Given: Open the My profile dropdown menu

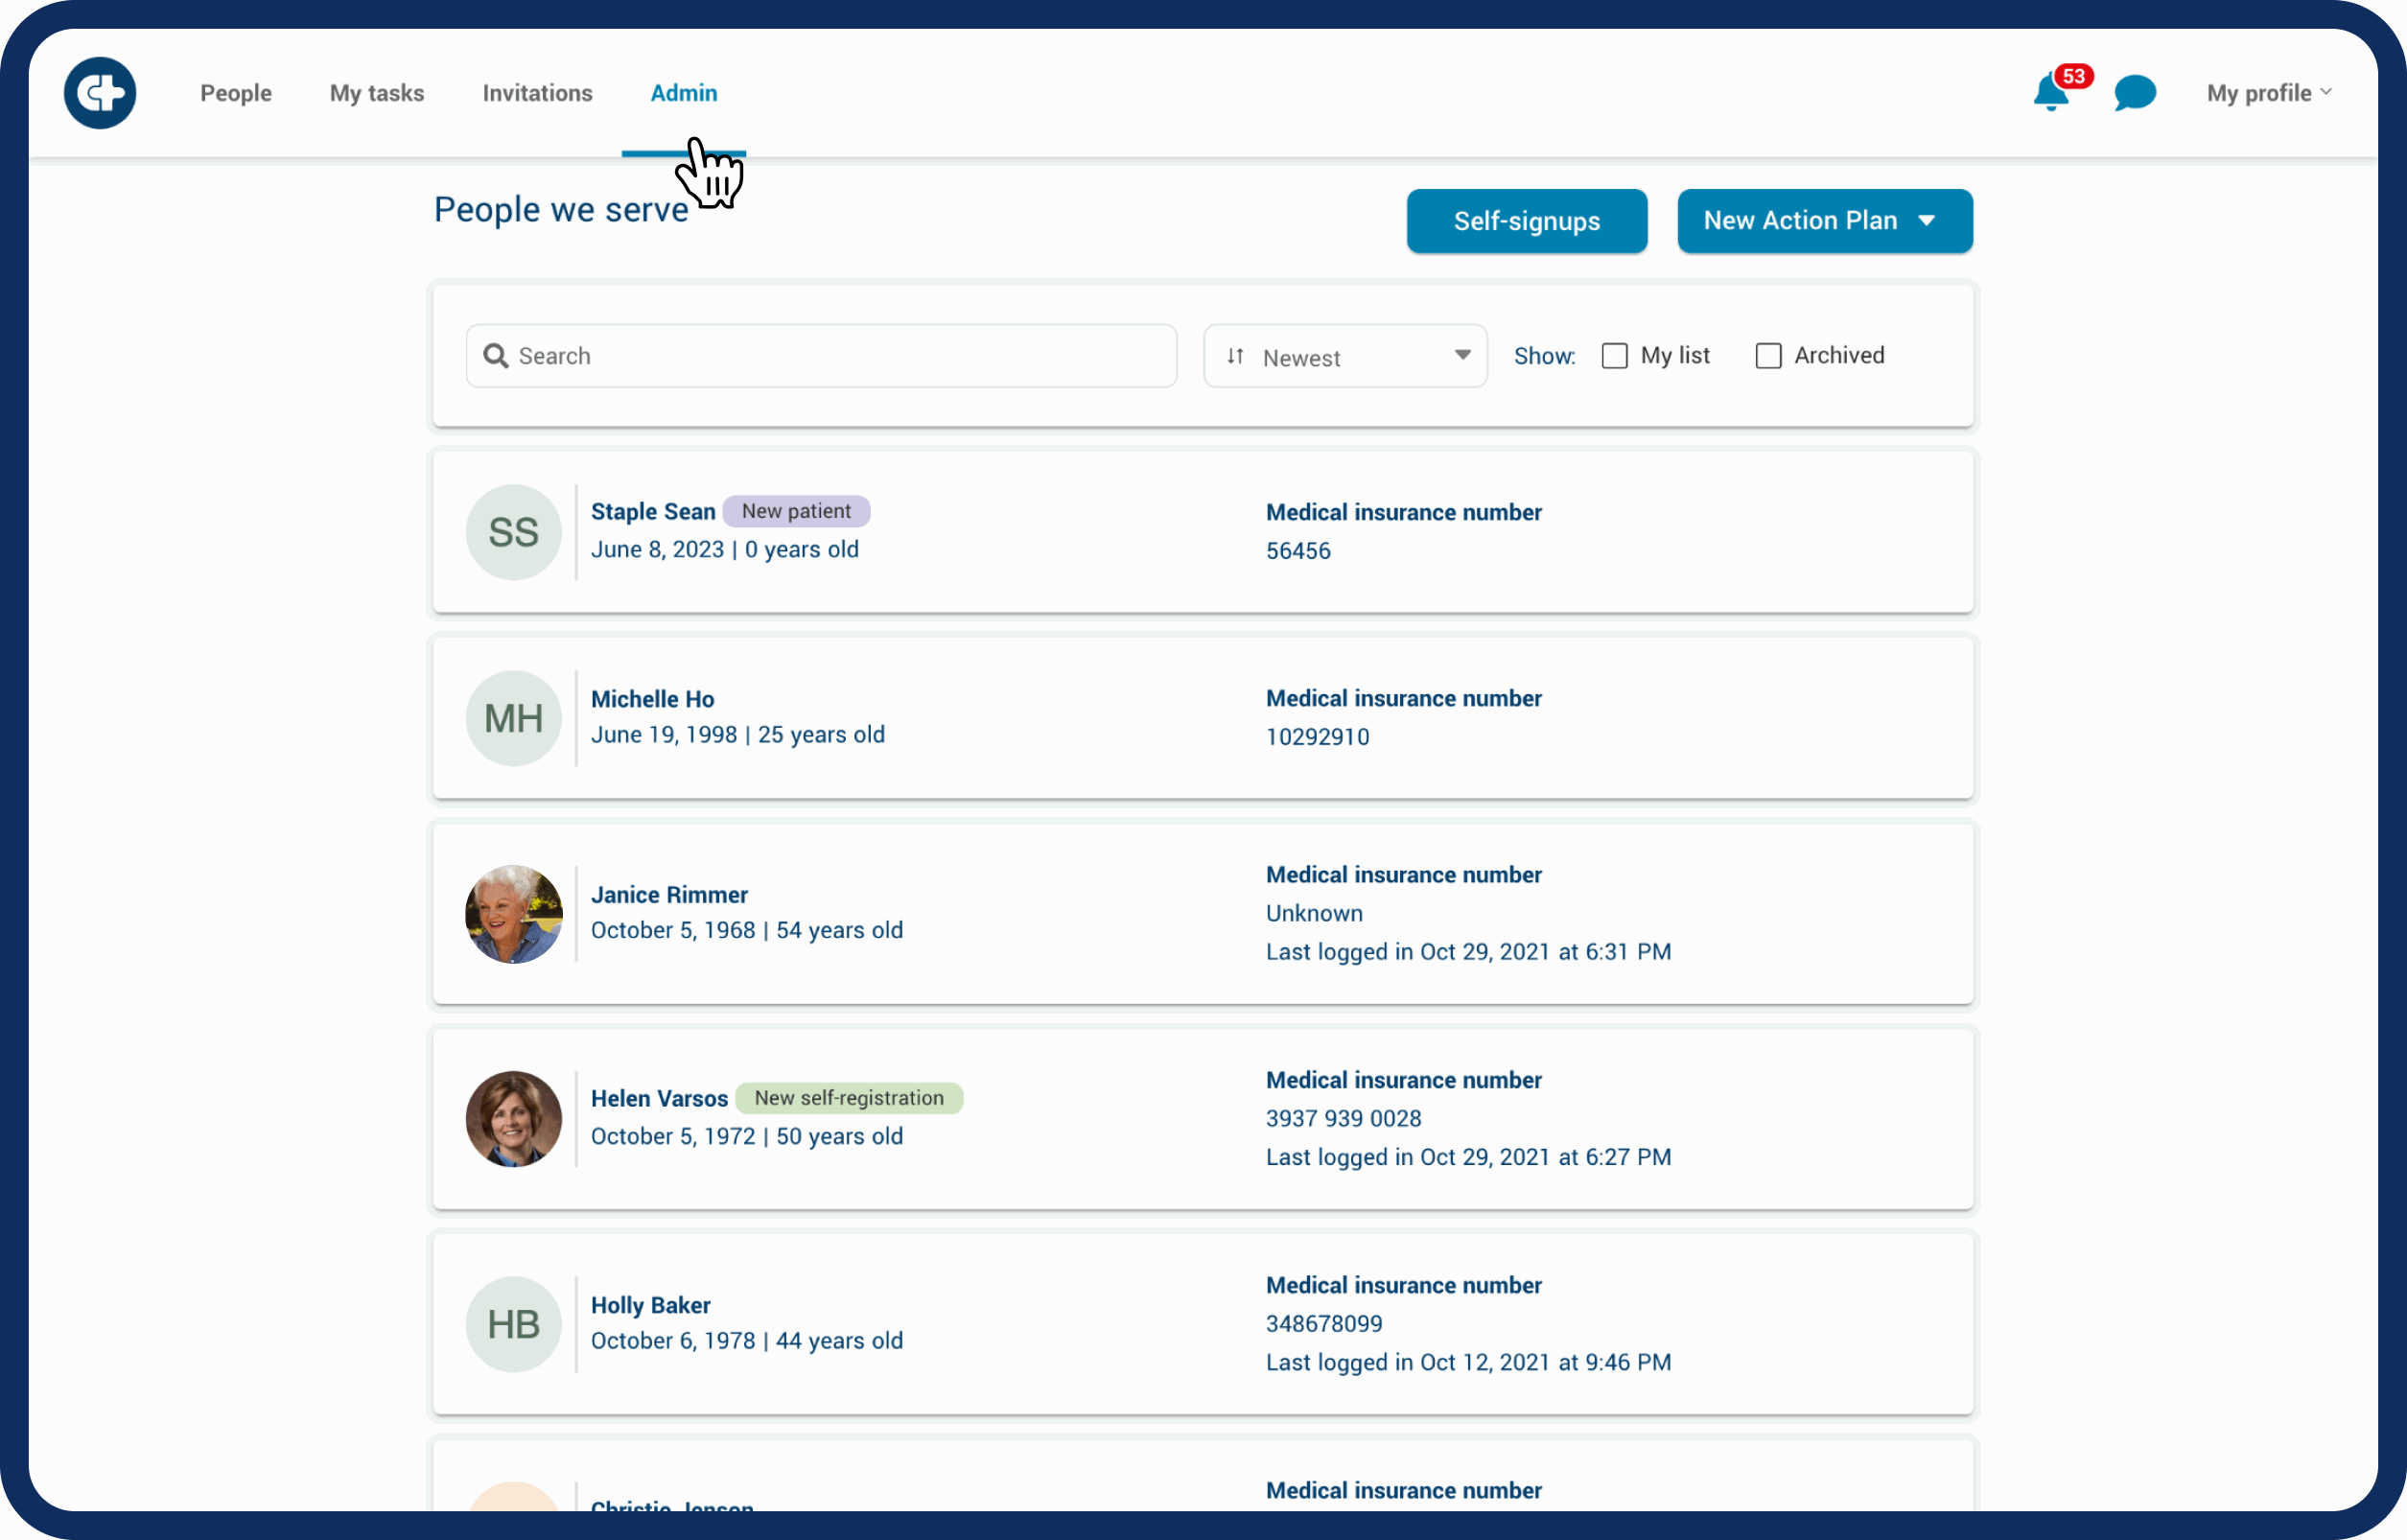Looking at the screenshot, I should tap(2268, 93).
